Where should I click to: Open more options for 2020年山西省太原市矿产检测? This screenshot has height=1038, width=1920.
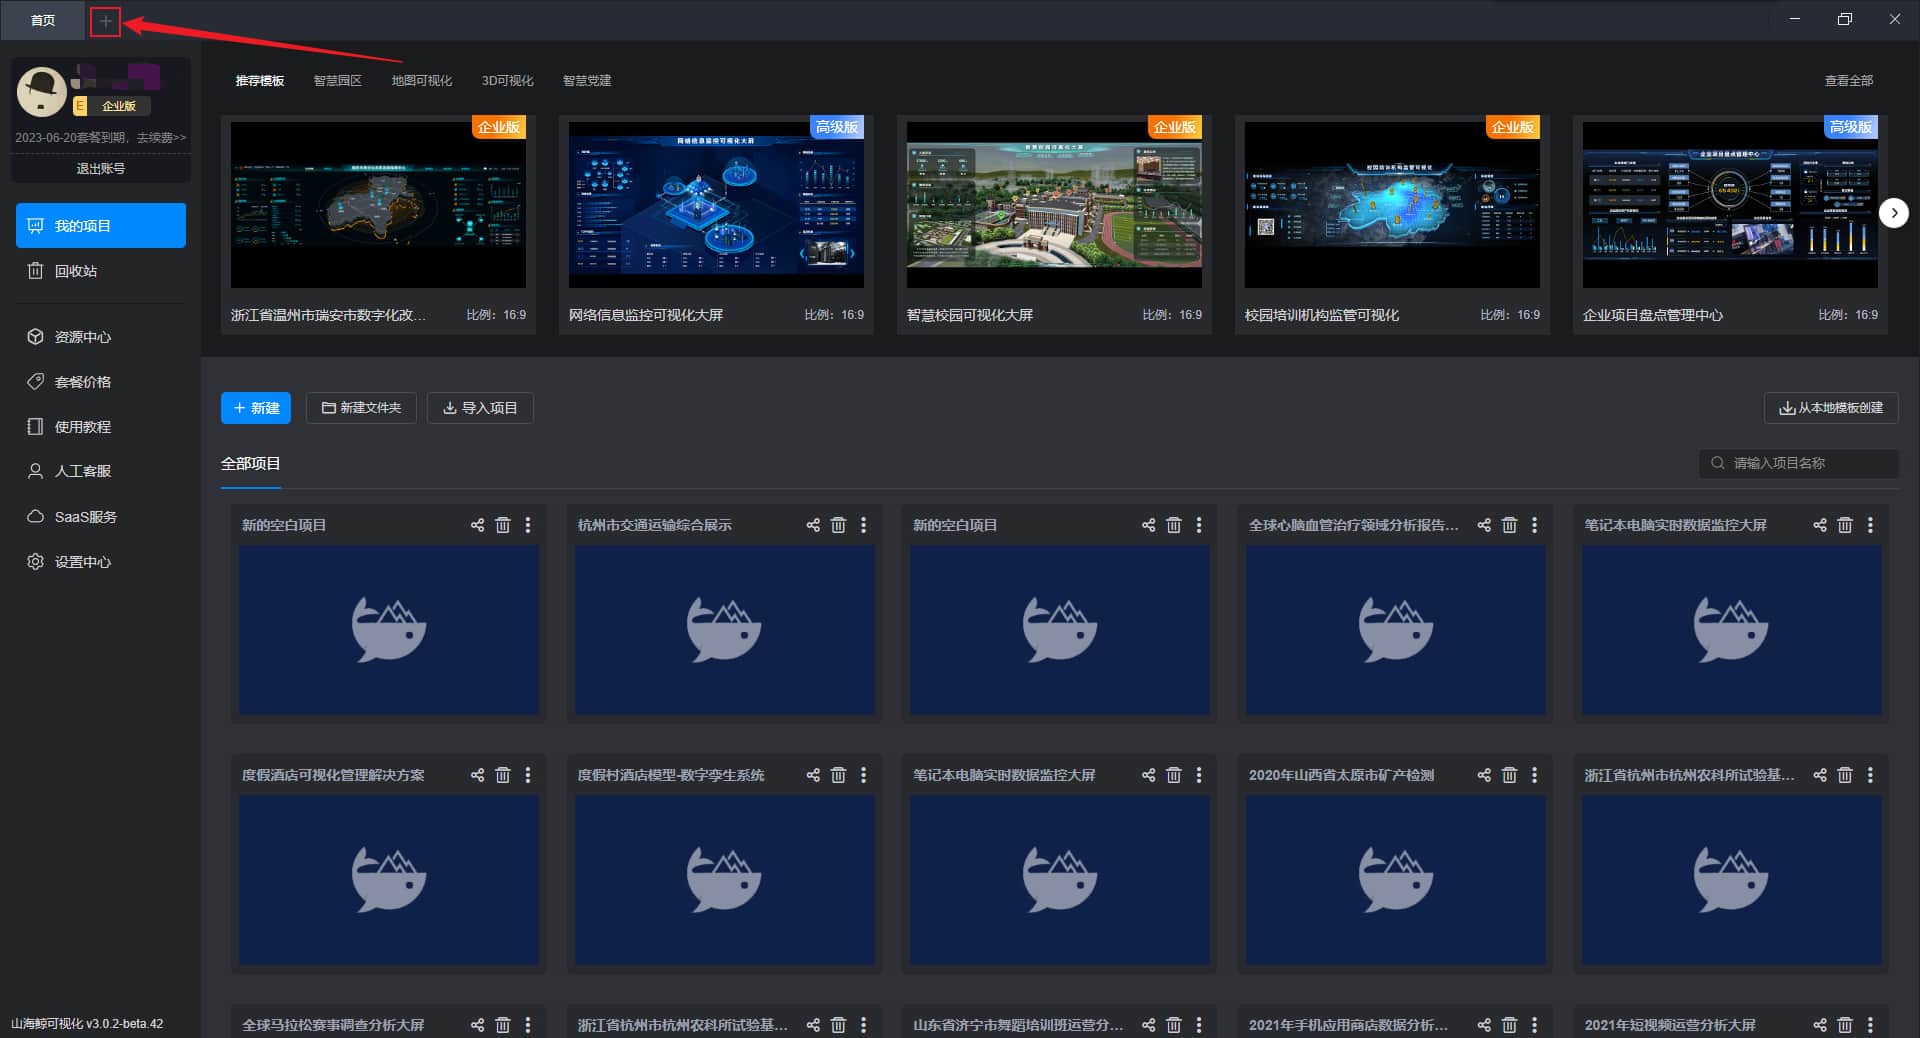pos(1534,775)
